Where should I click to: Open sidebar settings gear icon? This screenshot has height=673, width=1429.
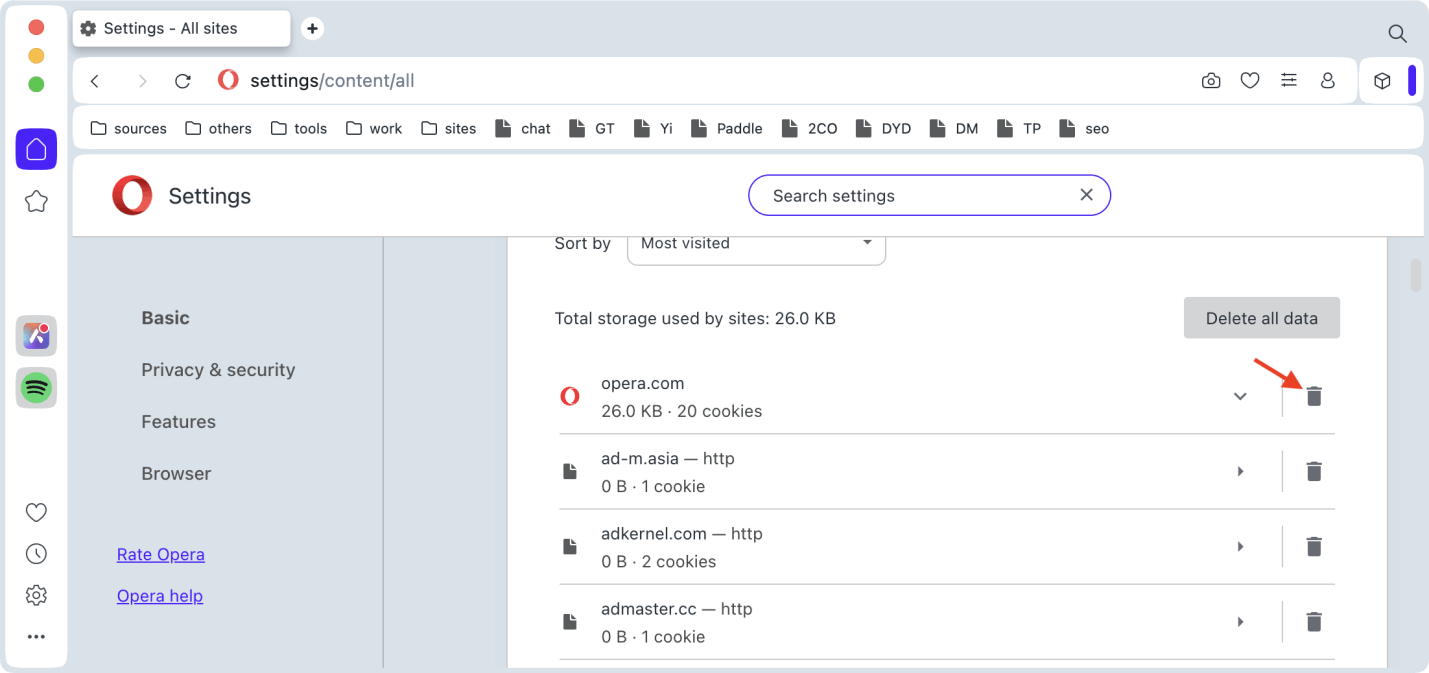pos(36,596)
